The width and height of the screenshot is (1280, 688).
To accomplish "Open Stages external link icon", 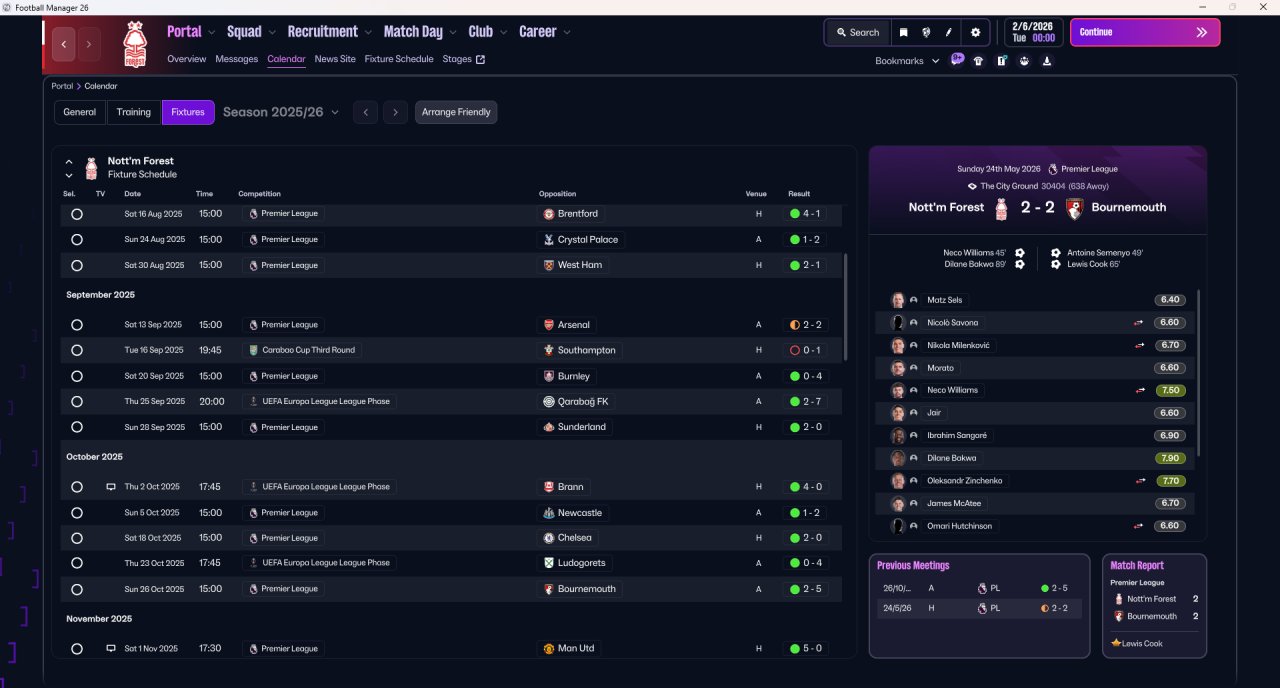I will [x=480, y=59].
